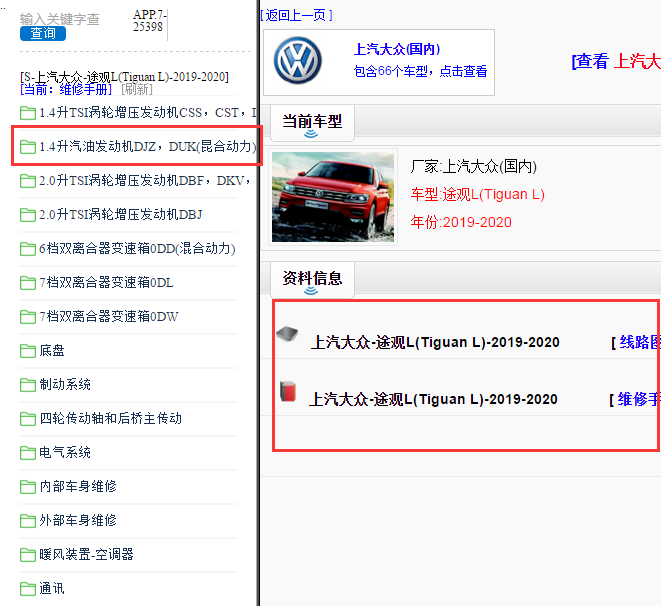Screen dimensions: 661x606
Task: Open folder icon for 底盘
Action: click(28, 351)
